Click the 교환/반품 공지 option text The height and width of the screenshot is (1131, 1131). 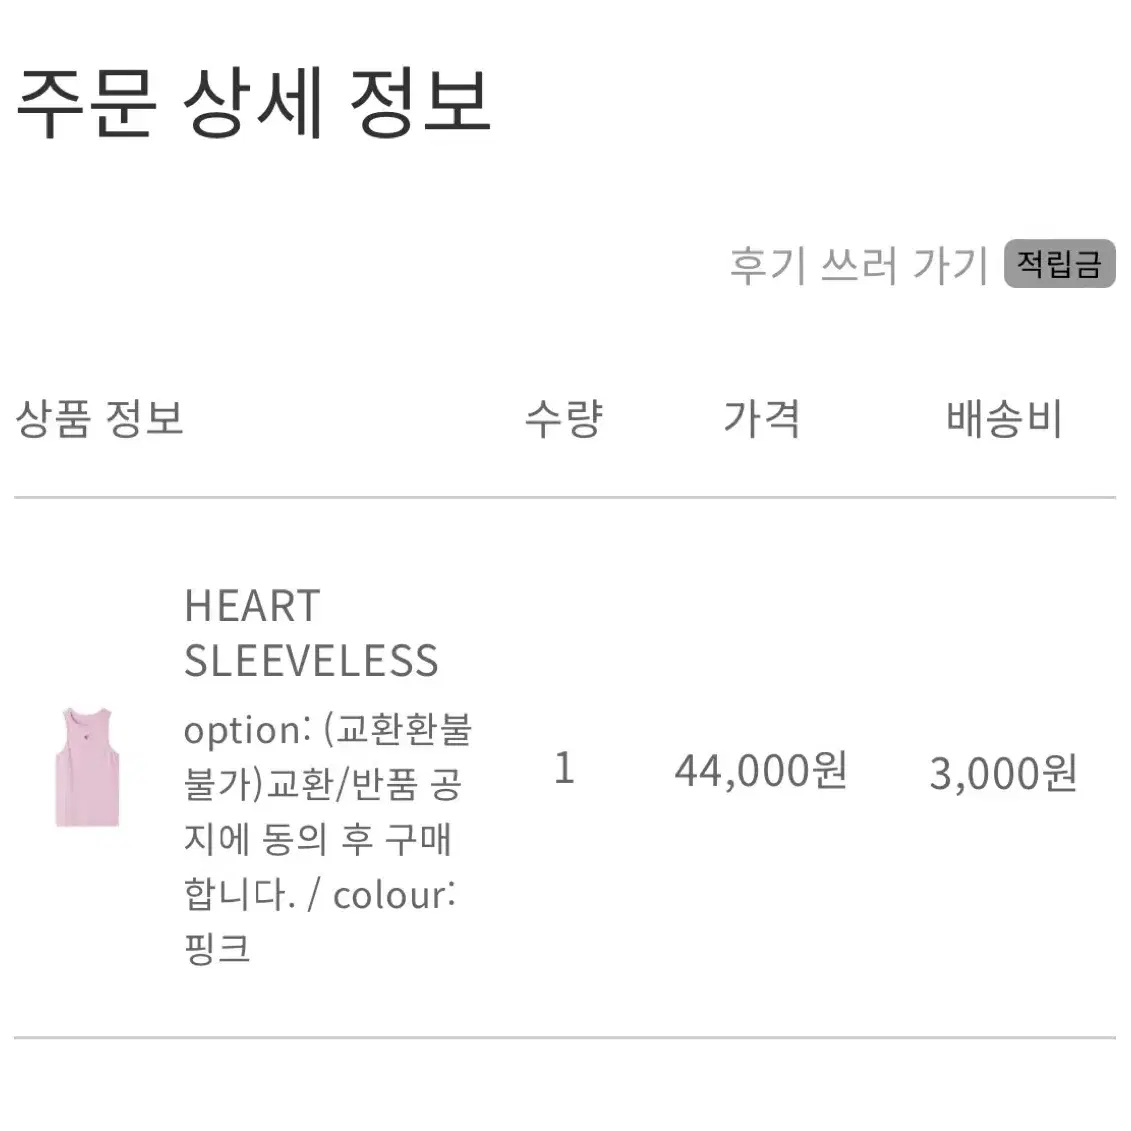(x=364, y=785)
